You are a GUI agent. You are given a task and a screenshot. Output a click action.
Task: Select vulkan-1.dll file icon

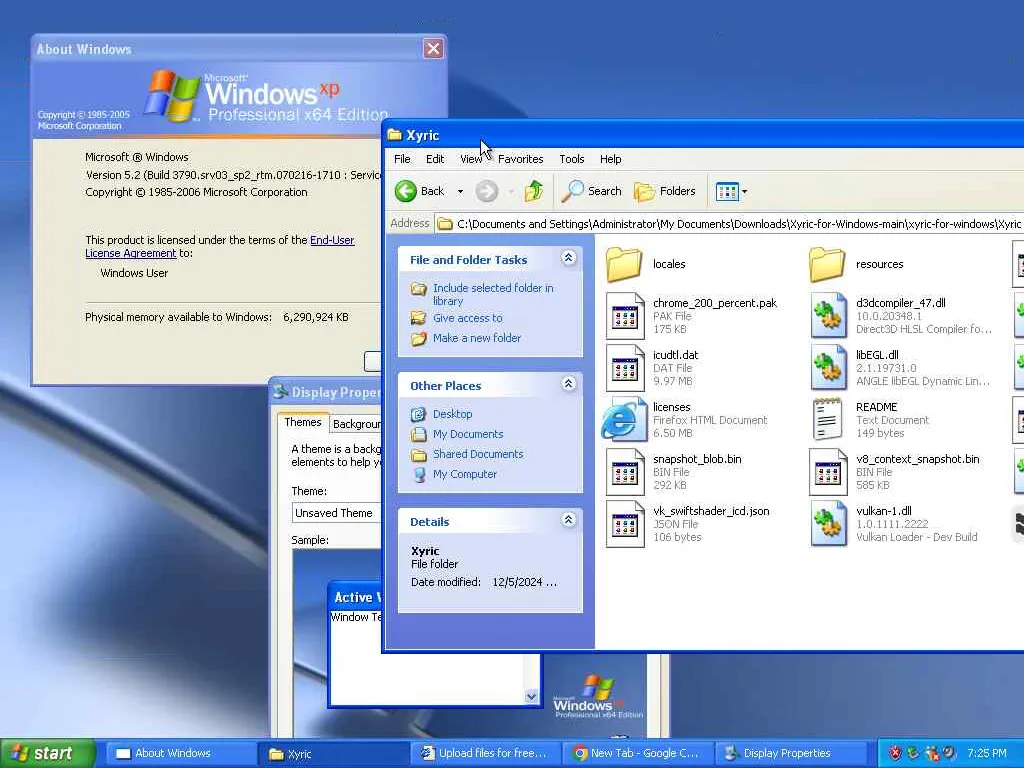tap(828, 524)
